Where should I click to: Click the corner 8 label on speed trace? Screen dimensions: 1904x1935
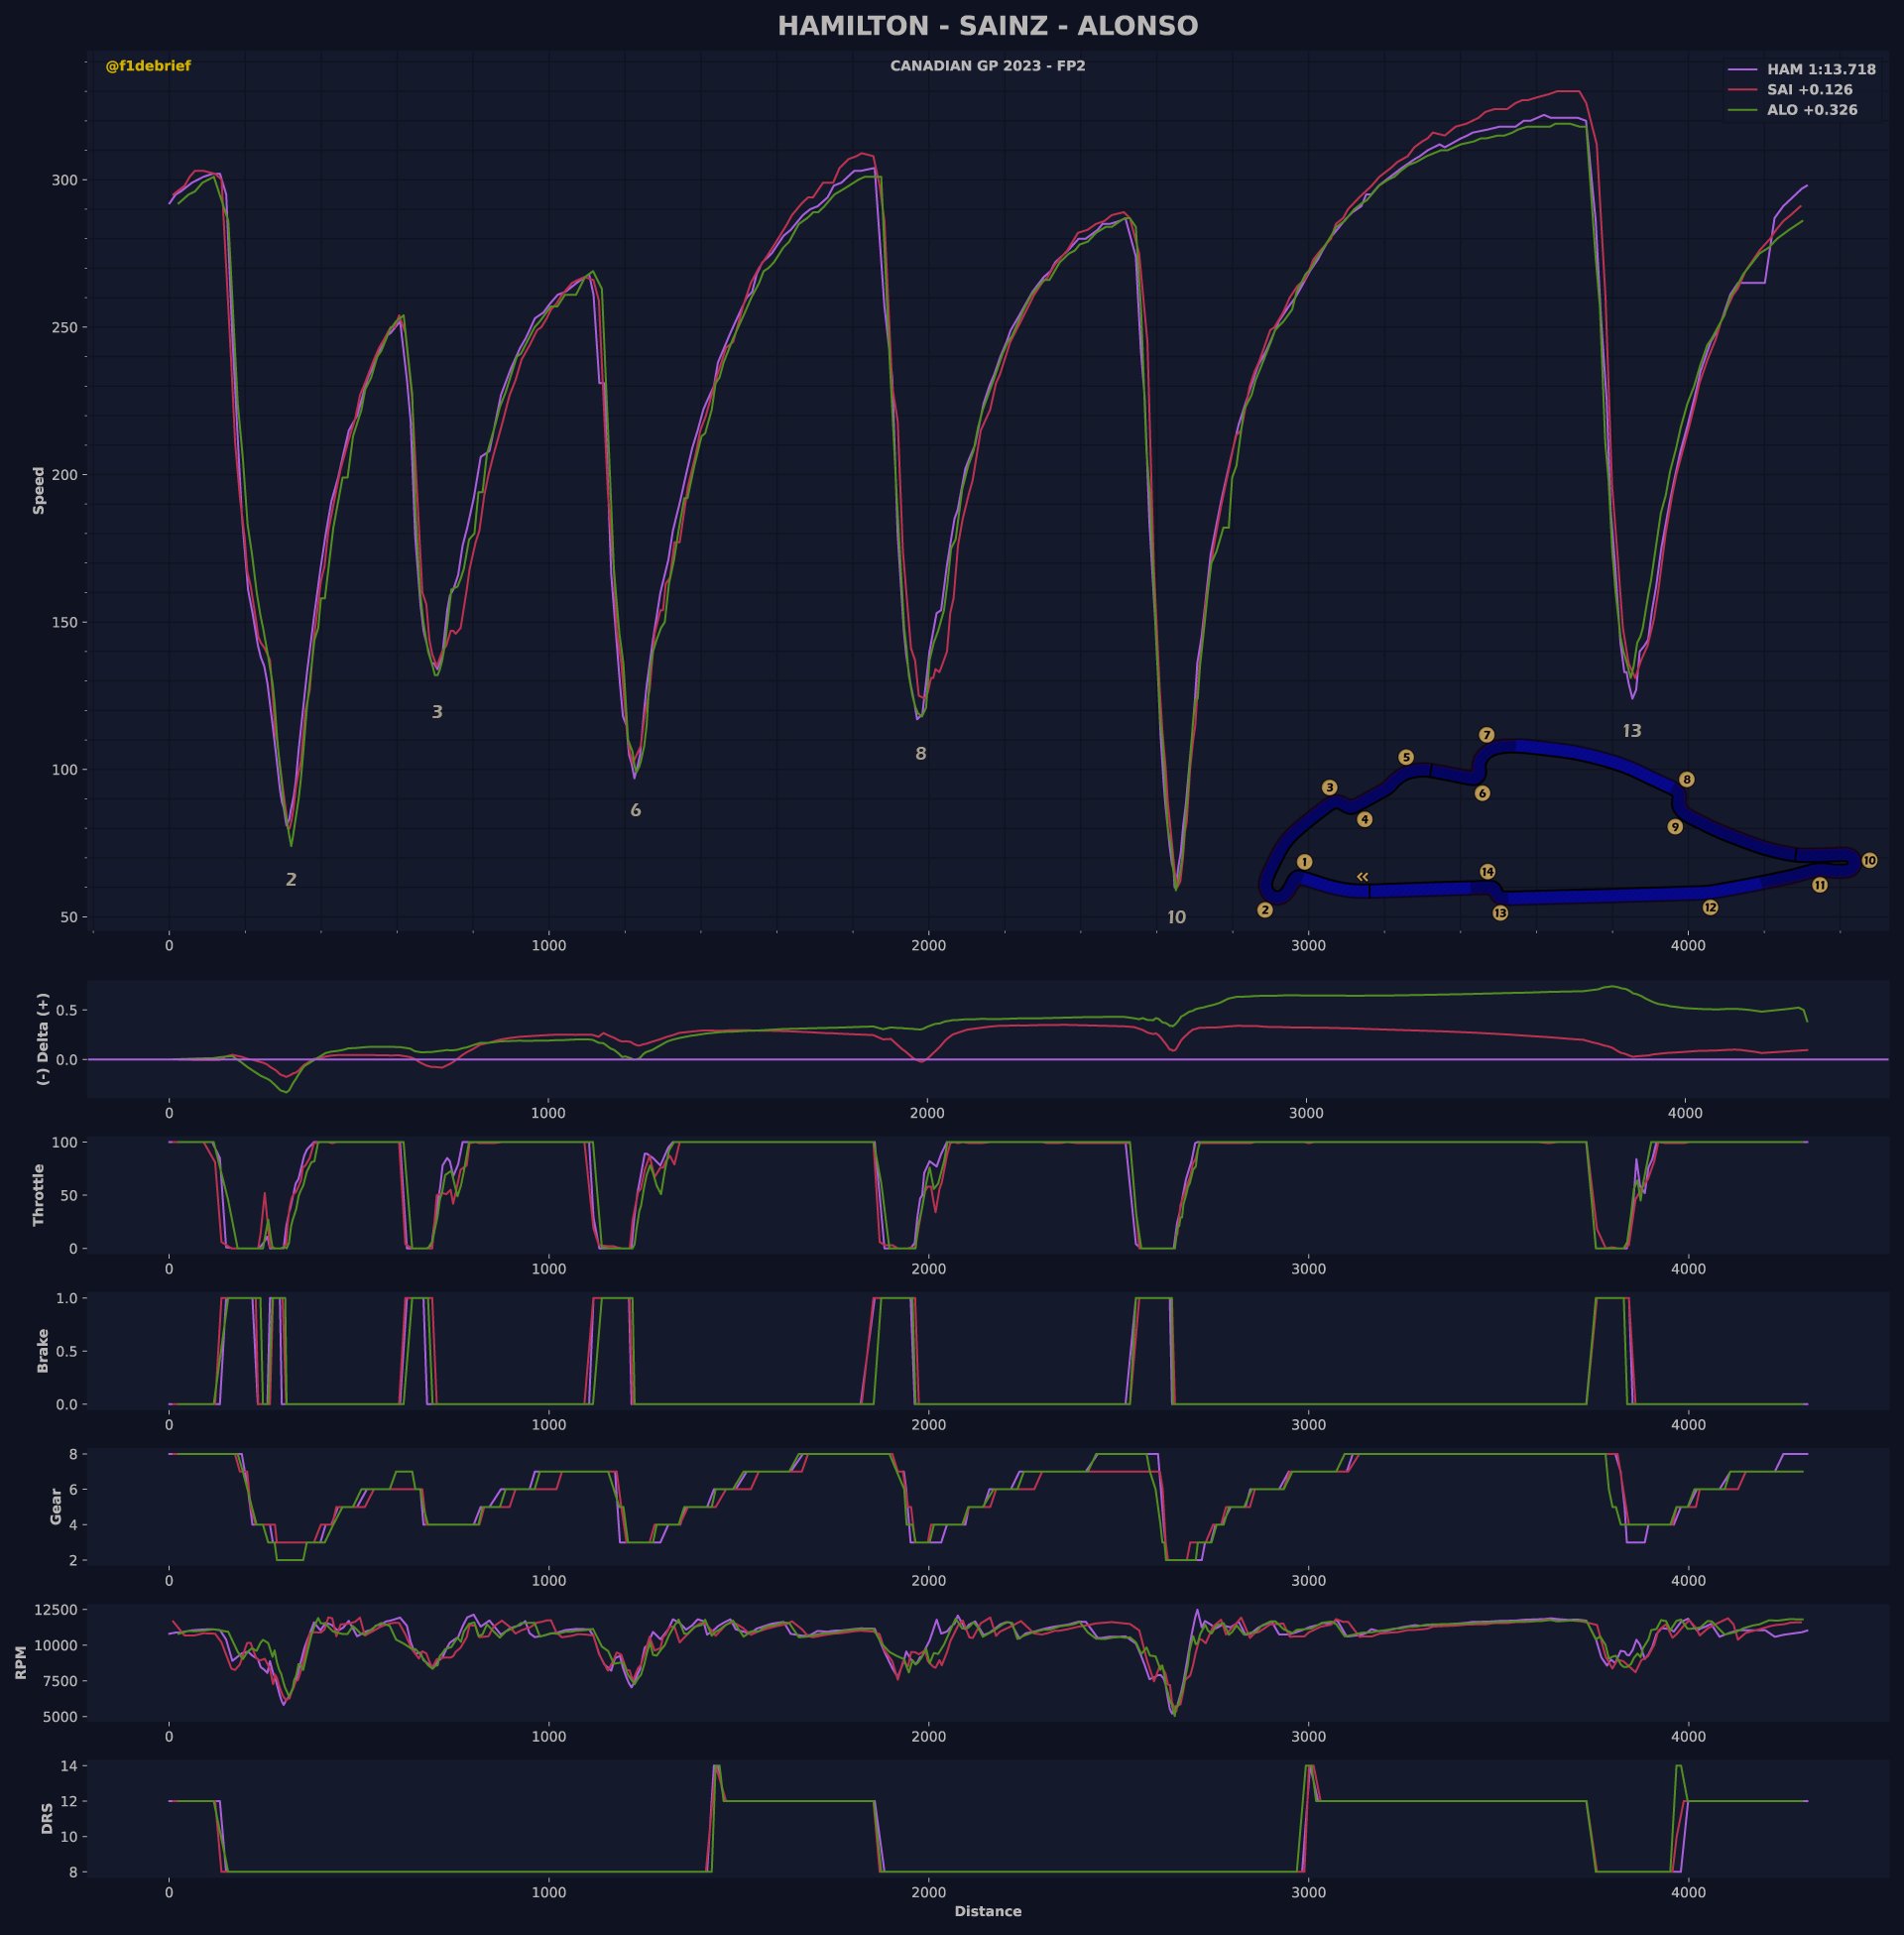point(920,754)
